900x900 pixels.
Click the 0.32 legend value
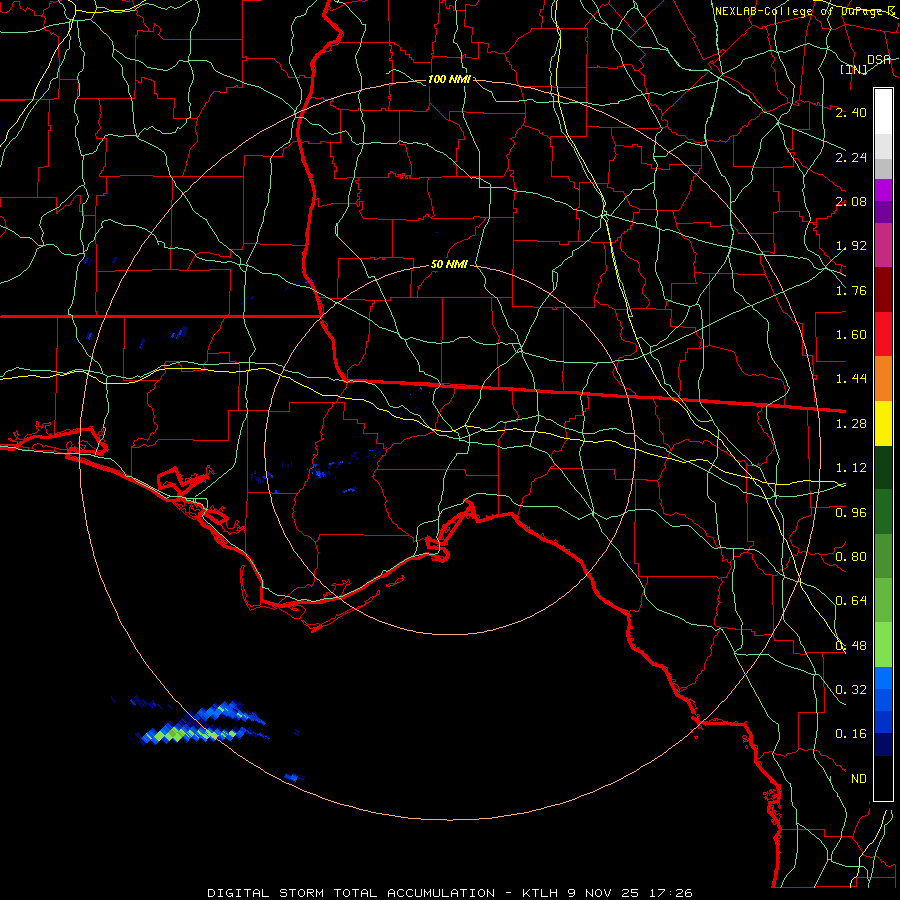coord(851,690)
